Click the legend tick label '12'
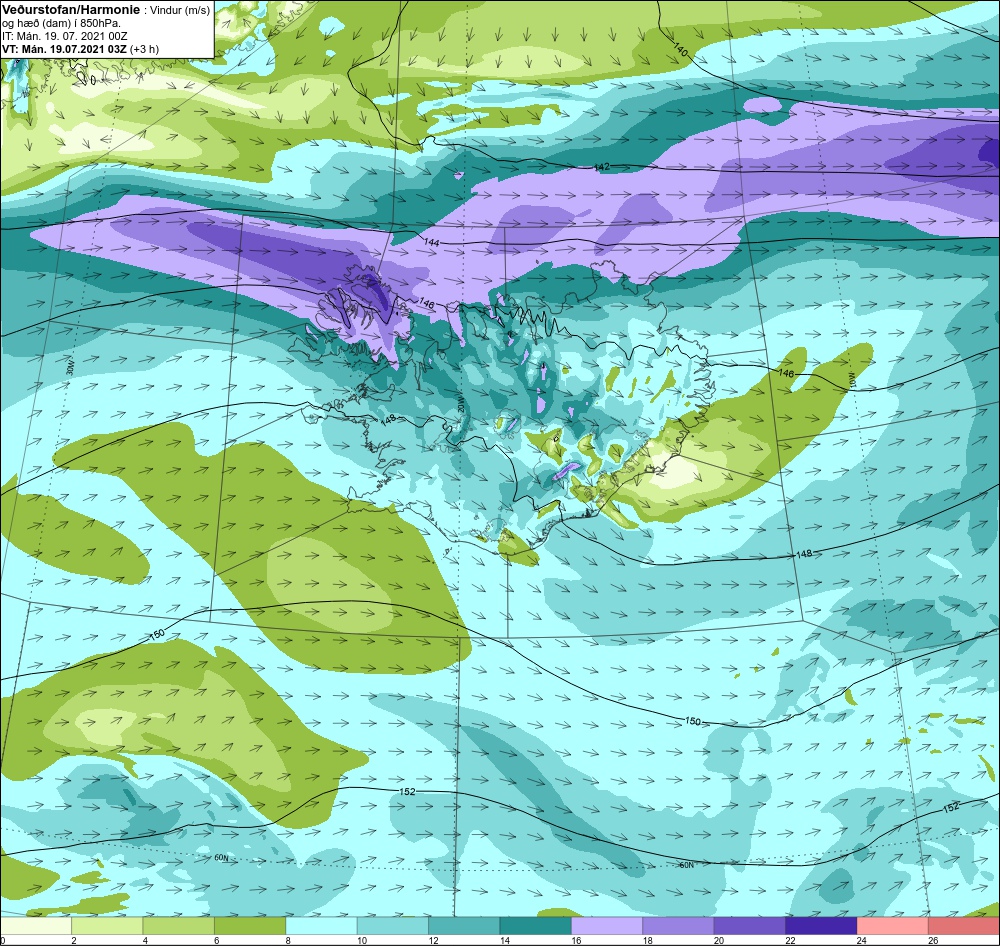The width and height of the screenshot is (1000, 946). click(433, 940)
